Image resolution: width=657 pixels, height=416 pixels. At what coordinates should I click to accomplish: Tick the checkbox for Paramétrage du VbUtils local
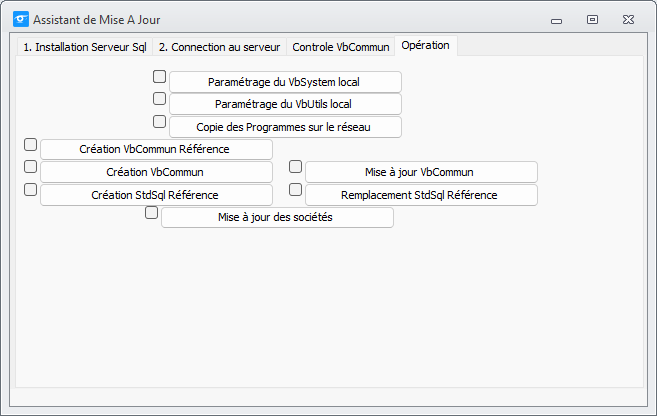(x=159, y=98)
